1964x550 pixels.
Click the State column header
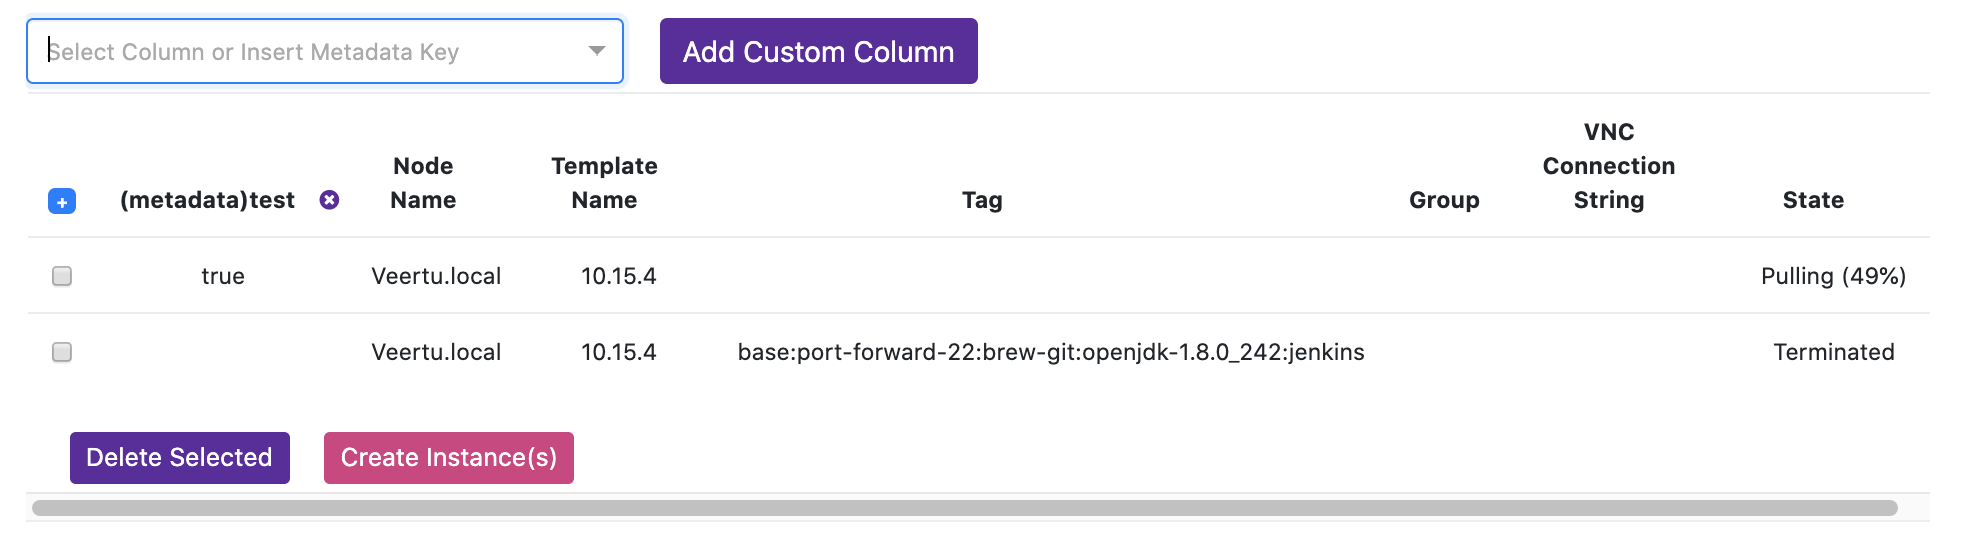1813,200
